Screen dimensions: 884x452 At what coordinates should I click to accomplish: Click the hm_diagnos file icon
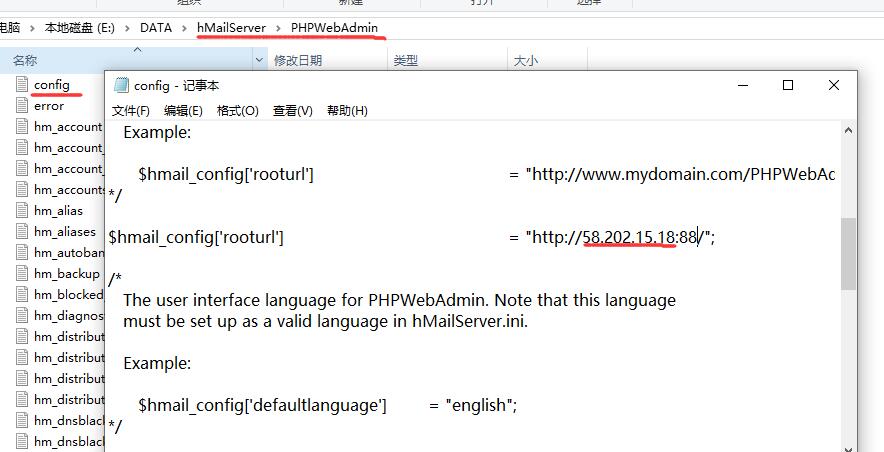point(22,316)
